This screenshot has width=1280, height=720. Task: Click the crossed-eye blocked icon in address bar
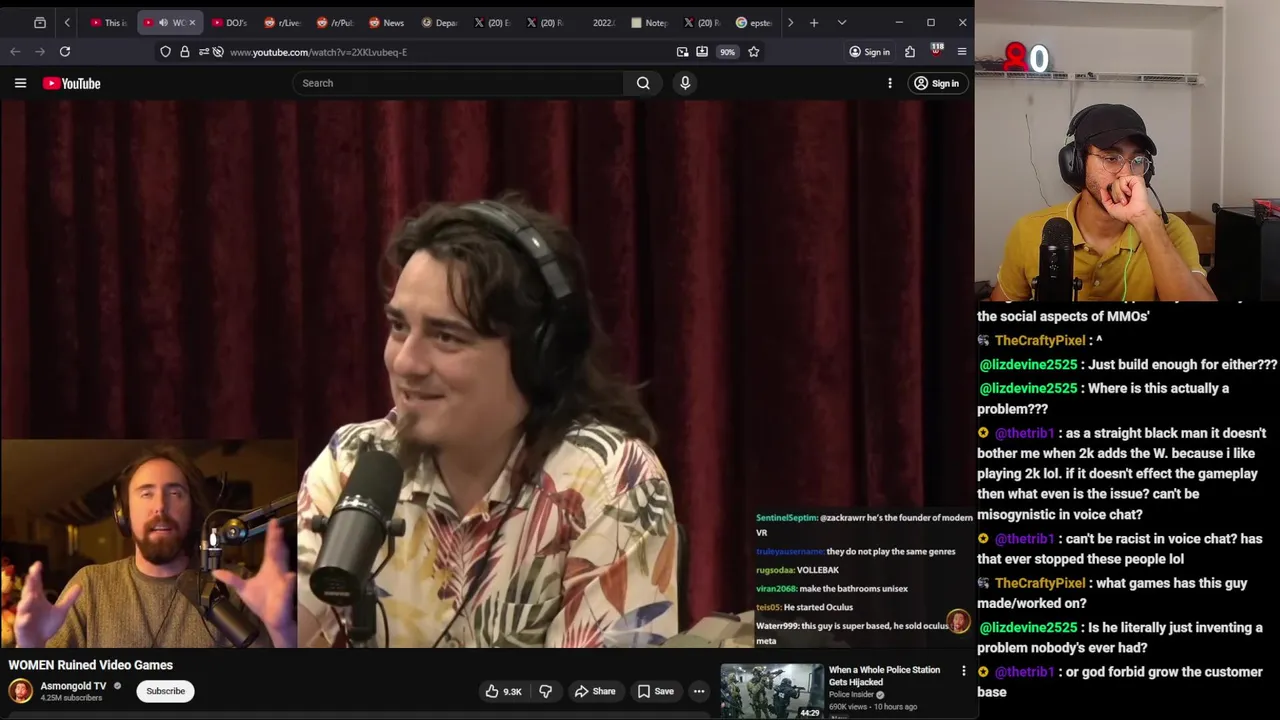point(218,52)
